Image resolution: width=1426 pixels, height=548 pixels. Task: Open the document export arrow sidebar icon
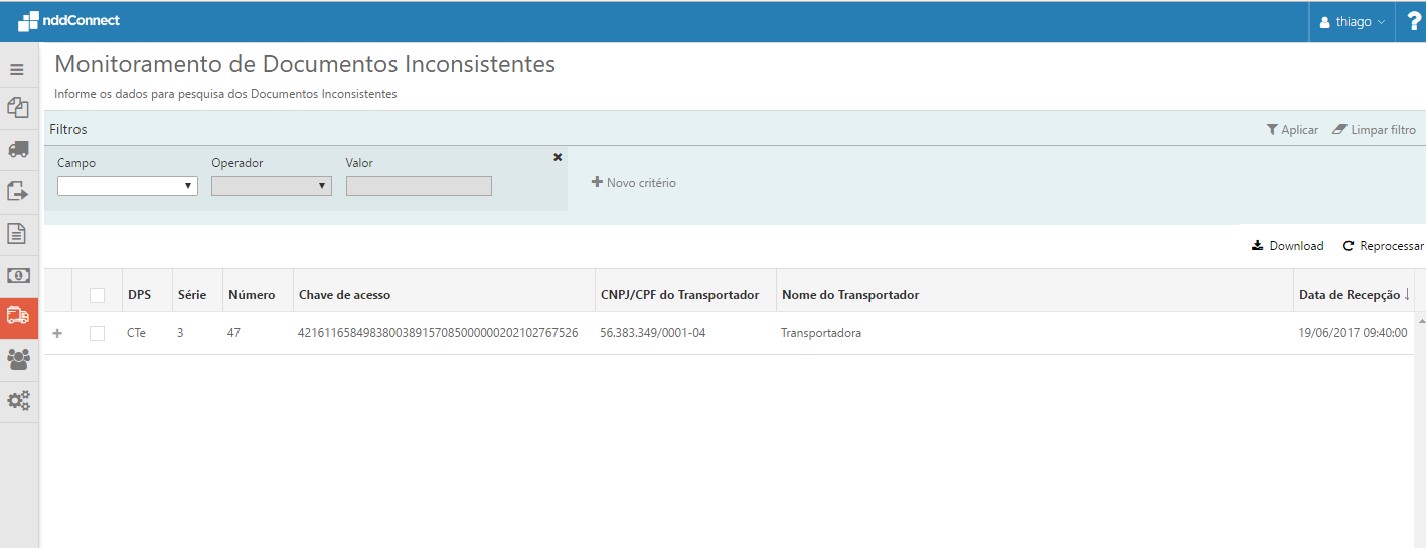point(17,190)
